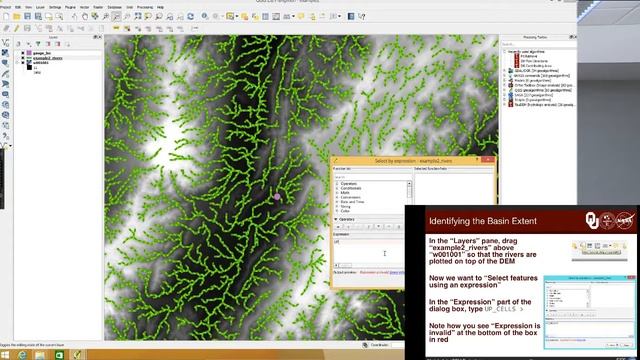The image size is (640, 360).
Task: Expand the GRASS commands group in toolbox
Action: click(x=505, y=76)
